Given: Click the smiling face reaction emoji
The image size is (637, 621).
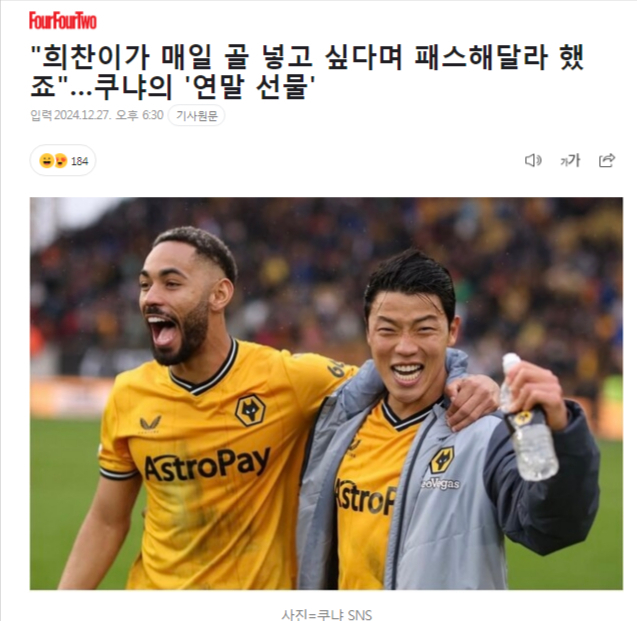Looking at the screenshot, I should tap(46, 161).
